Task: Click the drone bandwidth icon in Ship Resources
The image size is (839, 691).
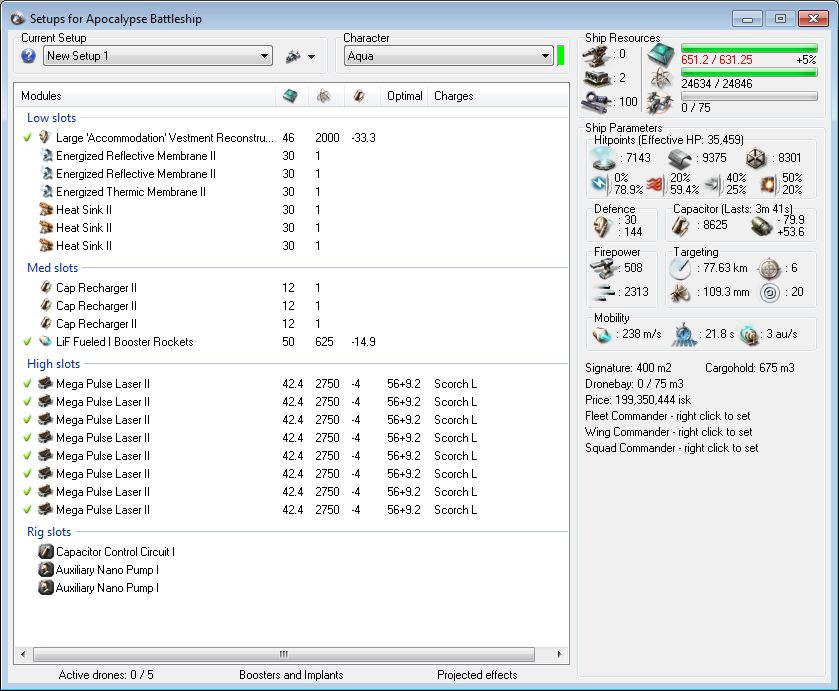Action: click(x=660, y=103)
